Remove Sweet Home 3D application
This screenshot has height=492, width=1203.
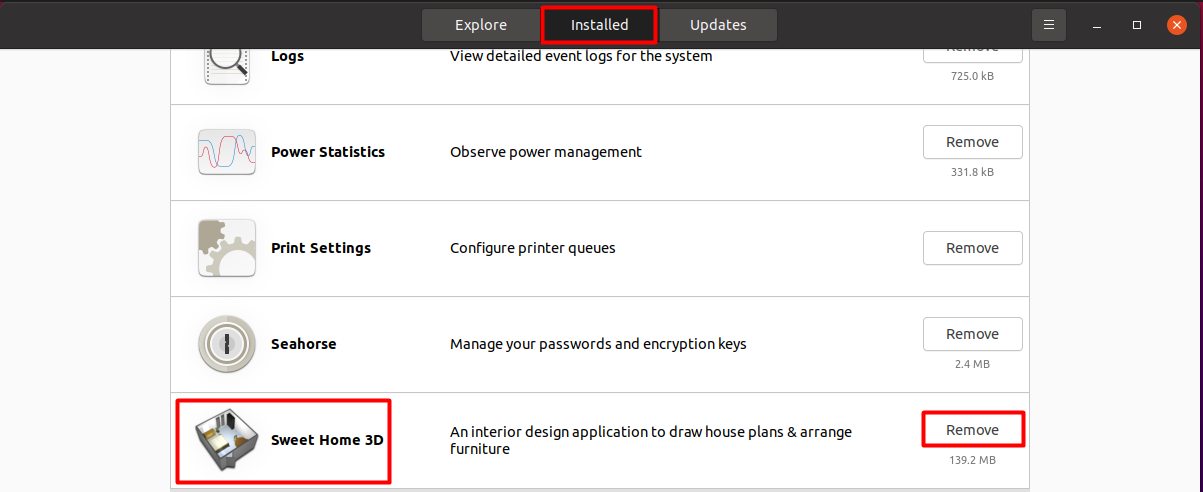pyautogui.click(x=973, y=430)
